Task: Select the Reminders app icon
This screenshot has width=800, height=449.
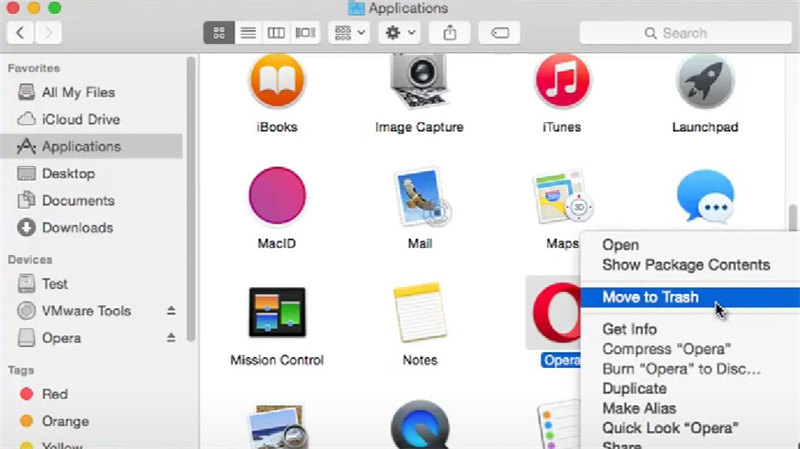Action: [x=559, y=427]
